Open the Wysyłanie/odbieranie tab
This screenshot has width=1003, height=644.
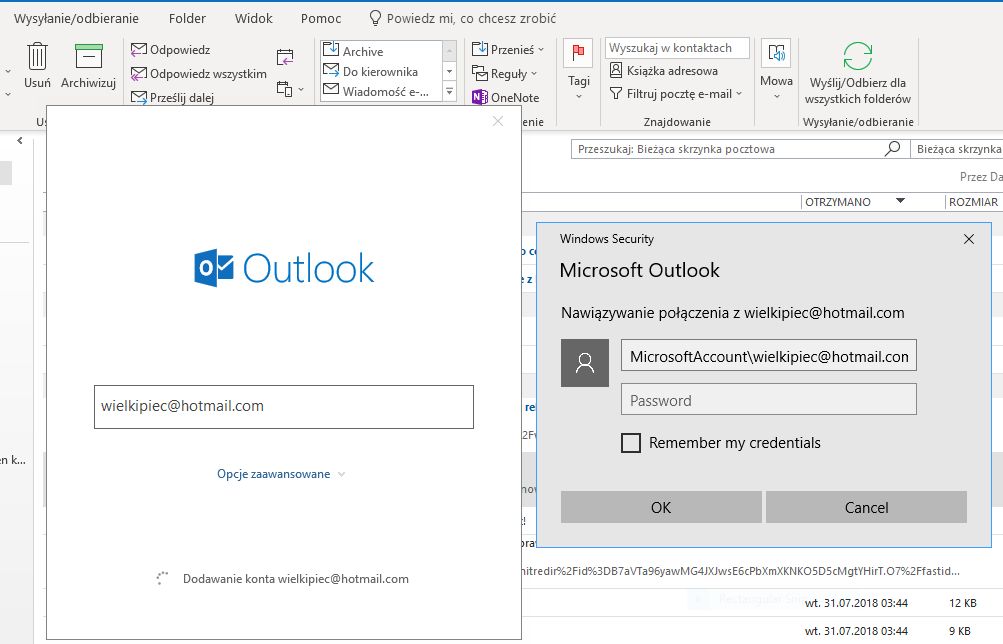click(x=76, y=19)
